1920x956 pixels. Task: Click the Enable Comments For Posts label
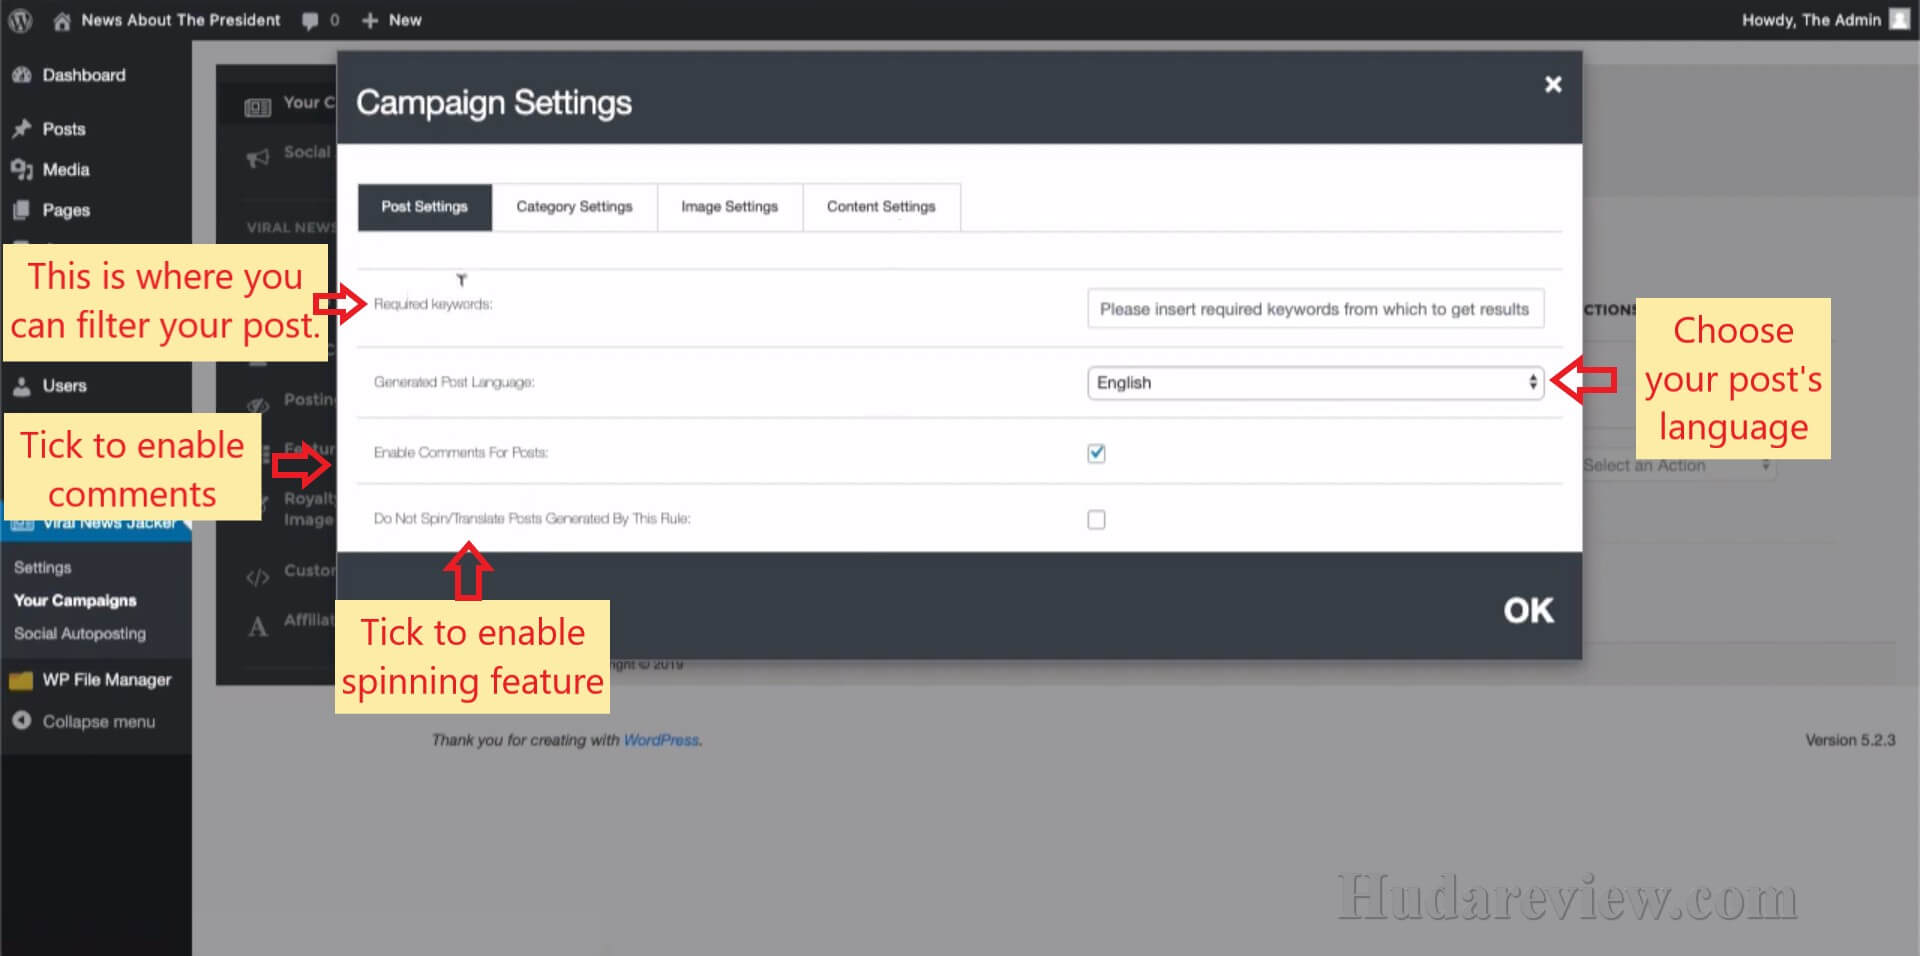(x=461, y=453)
